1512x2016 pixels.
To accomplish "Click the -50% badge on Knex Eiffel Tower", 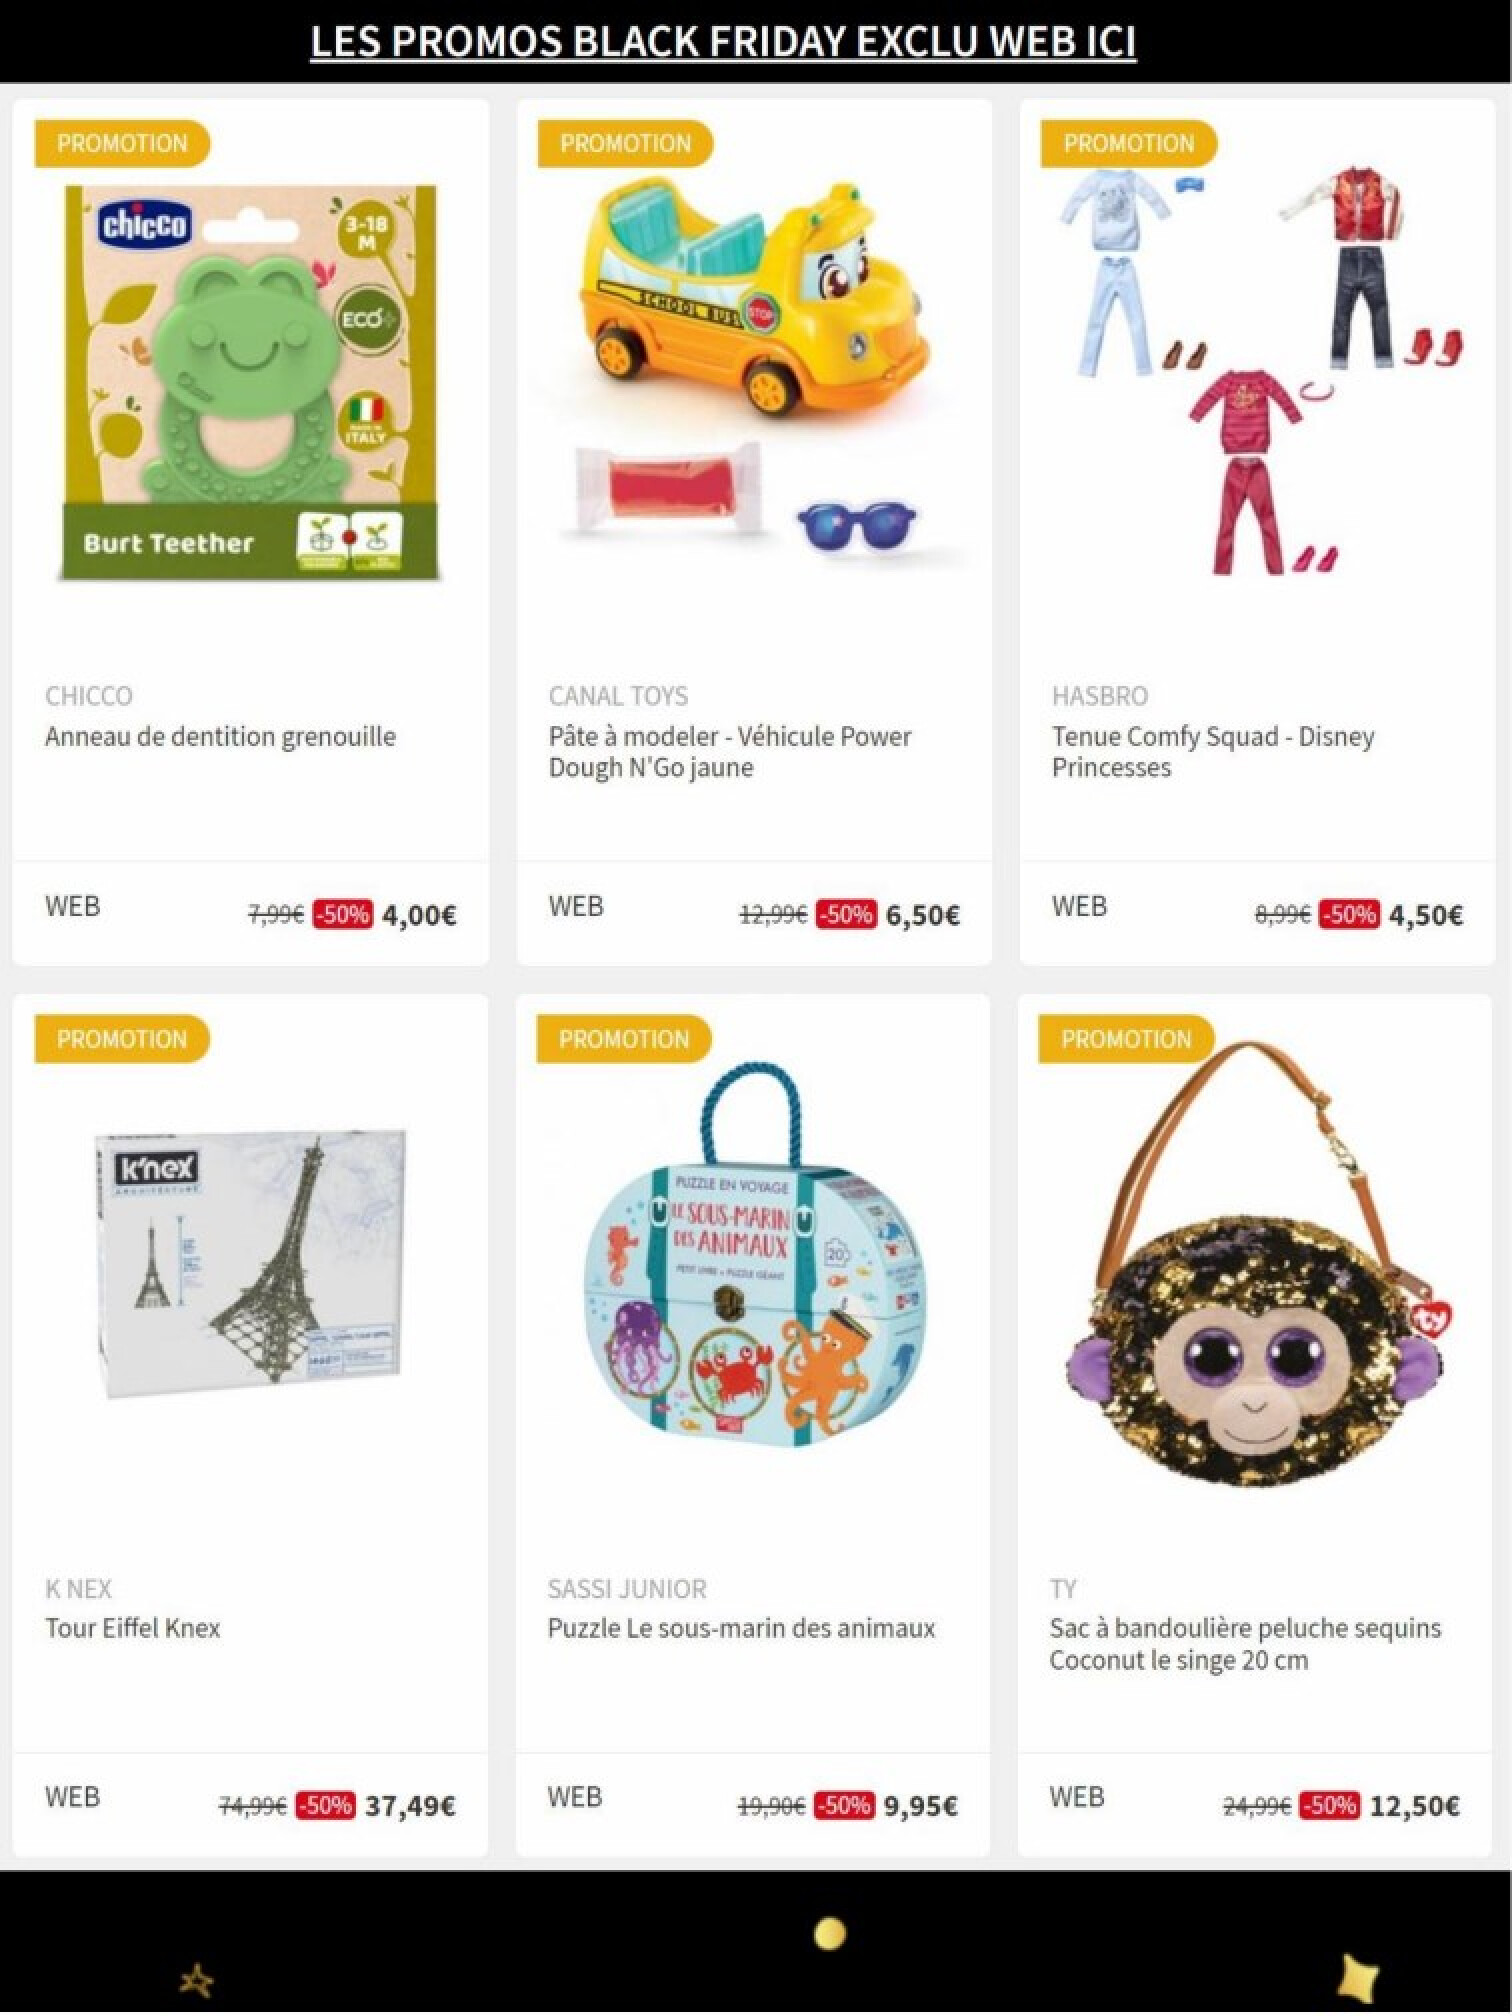I will 325,1805.
